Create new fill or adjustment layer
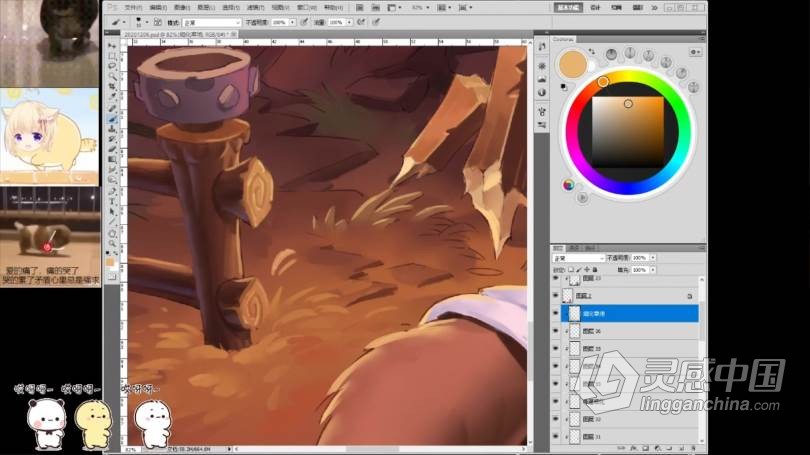 658,448
